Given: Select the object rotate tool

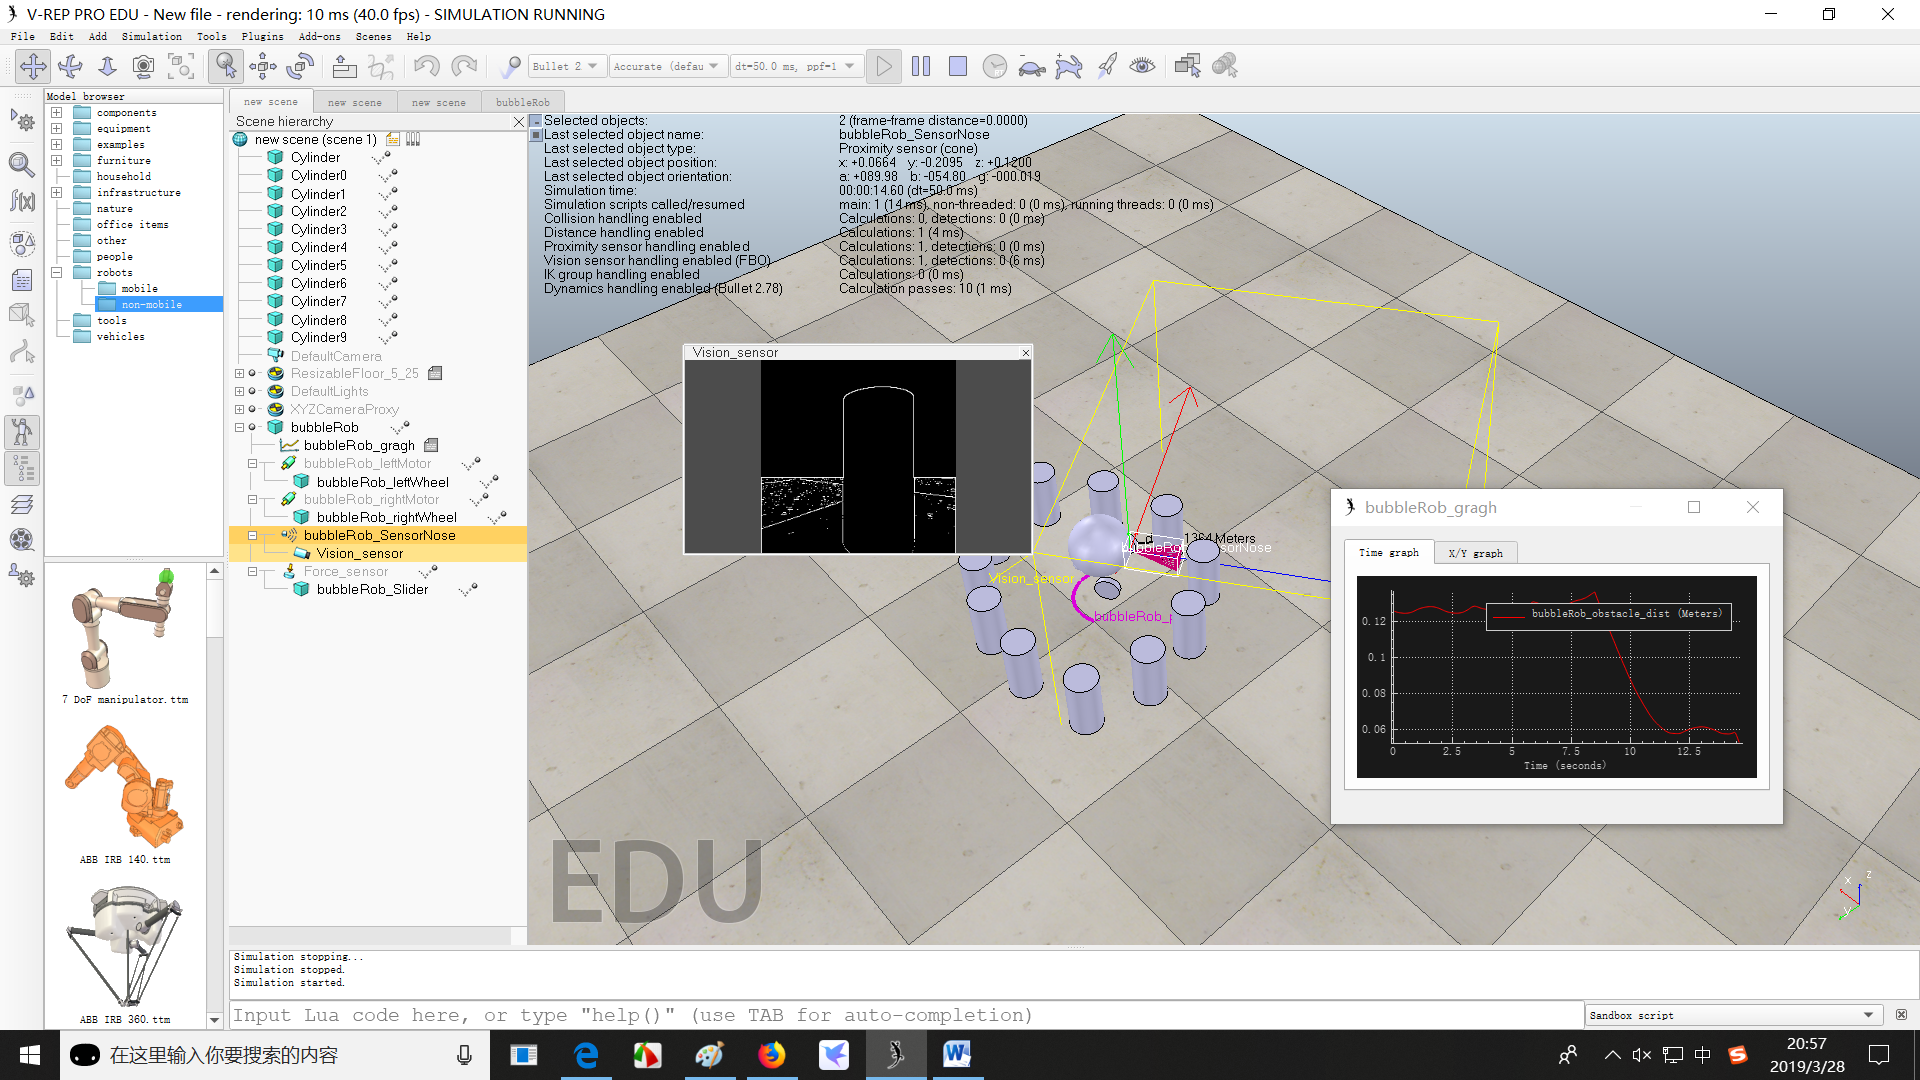Looking at the screenshot, I should [300, 66].
